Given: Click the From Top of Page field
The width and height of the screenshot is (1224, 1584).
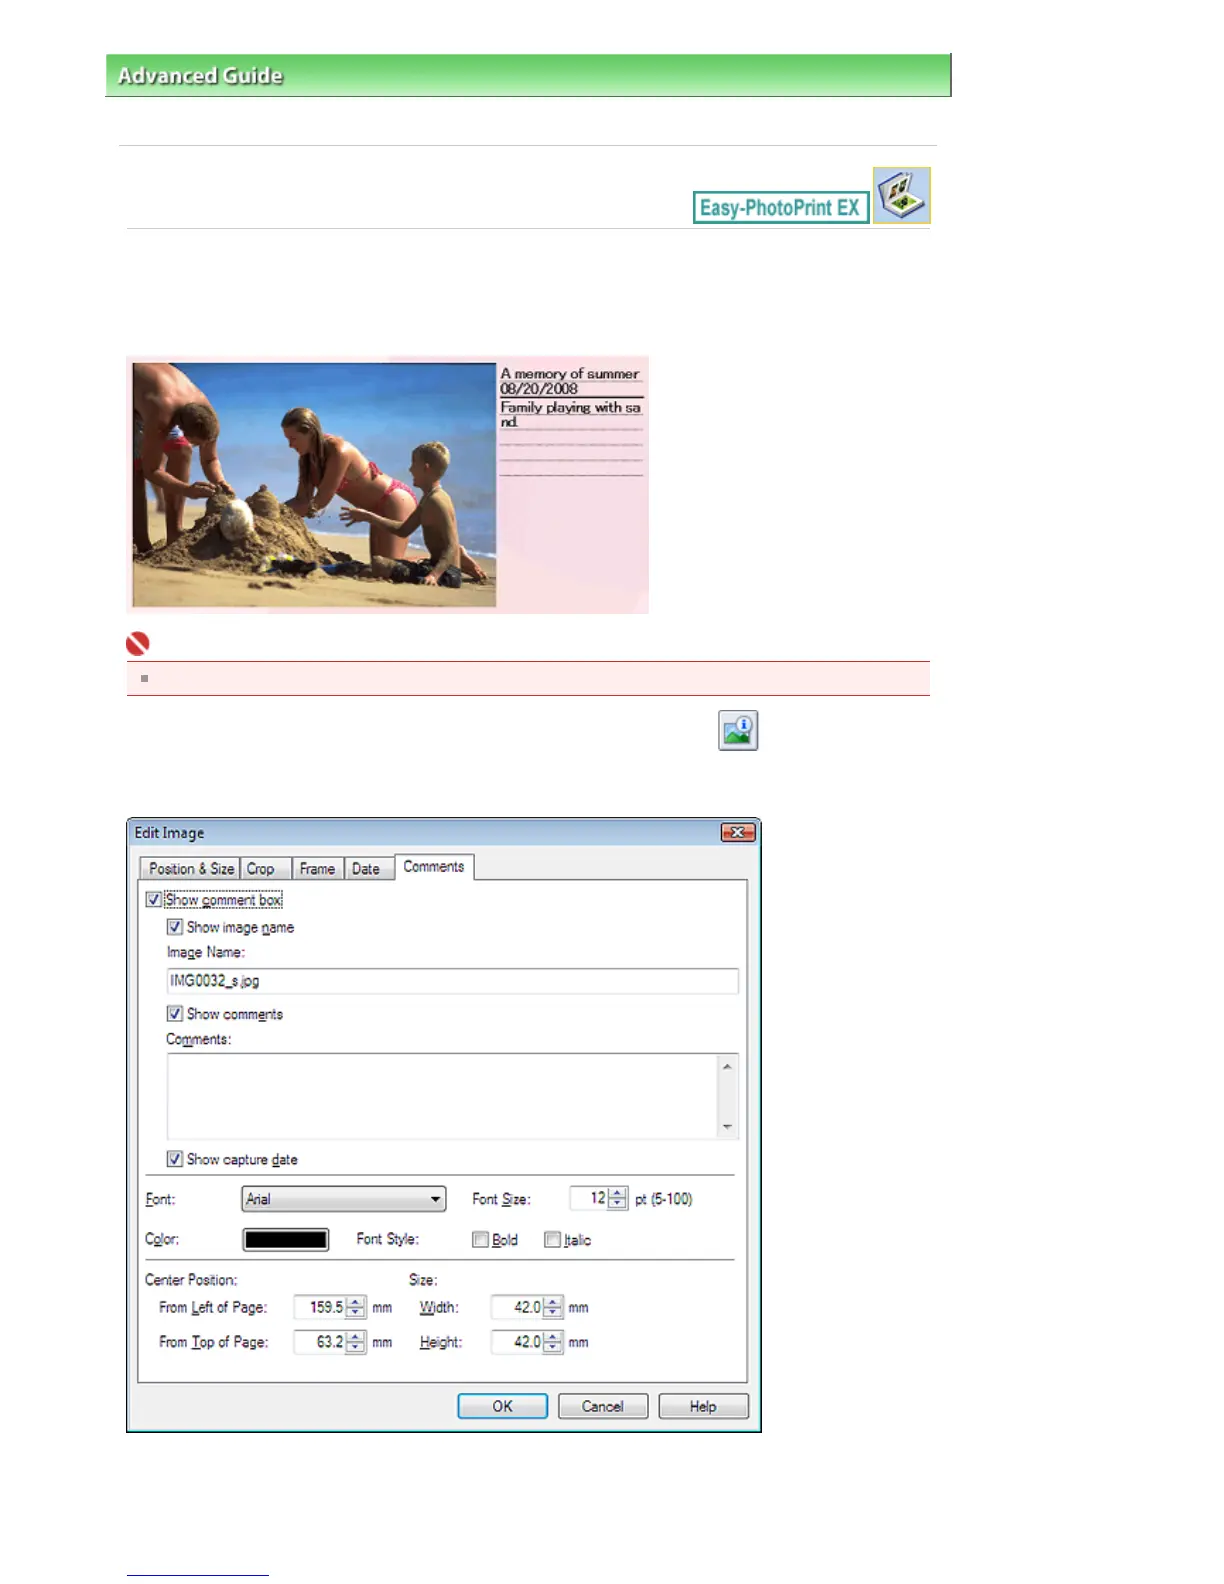Looking at the screenshot, I should tap(320, 1342).
